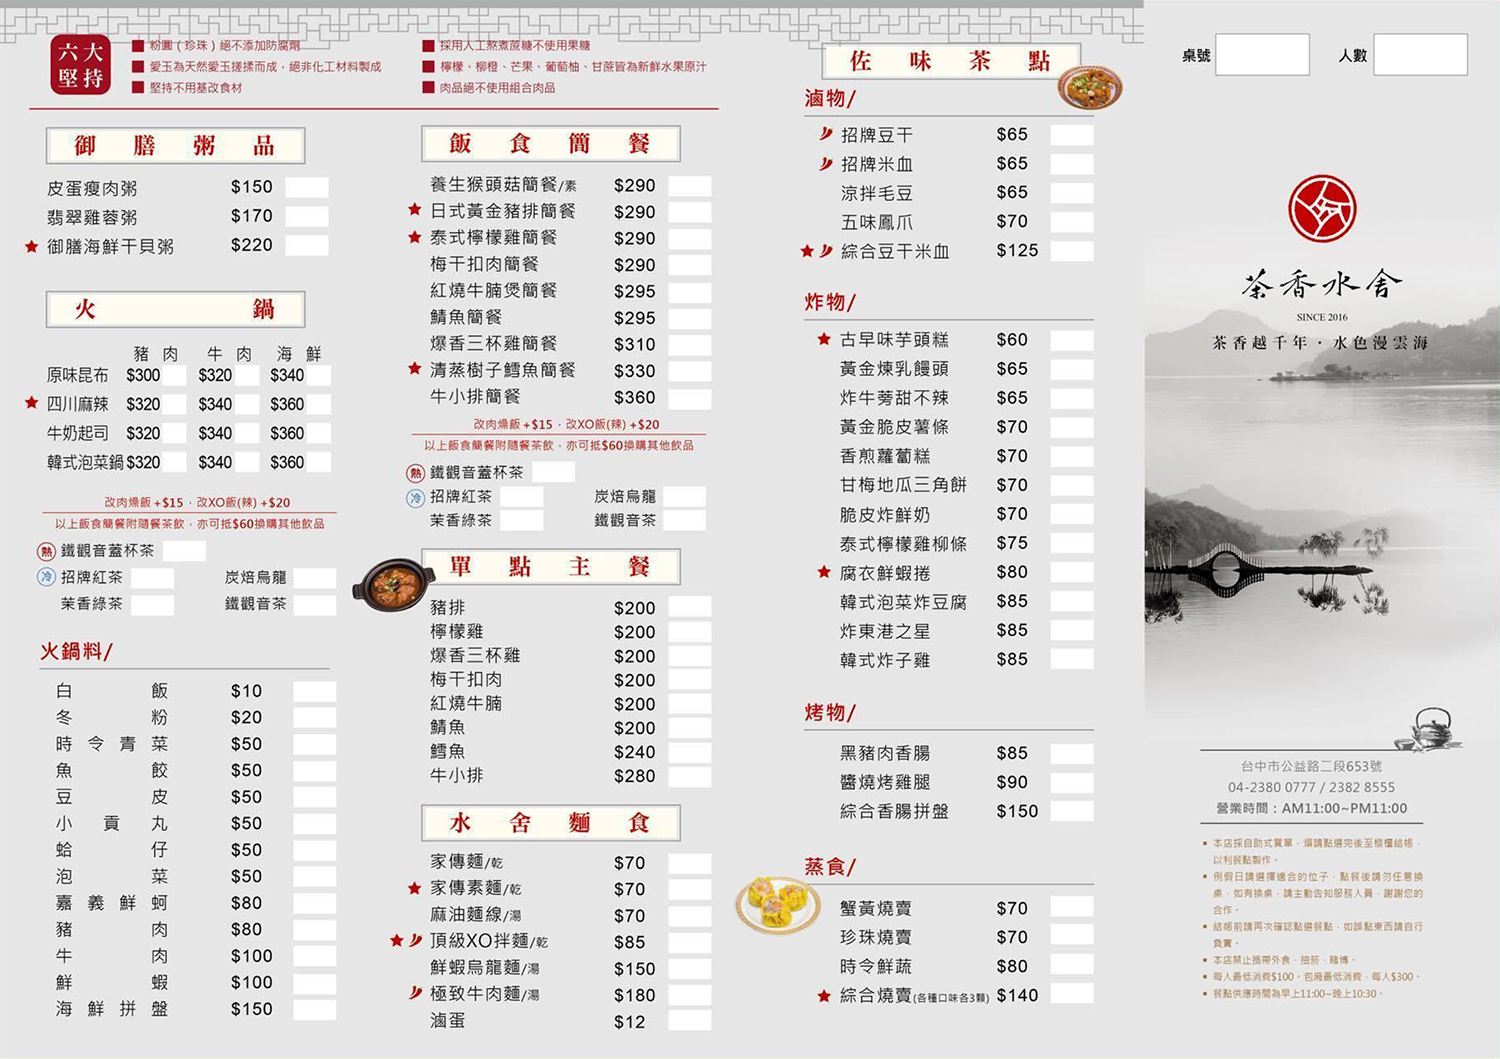This screenshot has height=1059, width=1500.
Task: Click the red circular 茶香水舍 logo
Action: (1321, 209)
